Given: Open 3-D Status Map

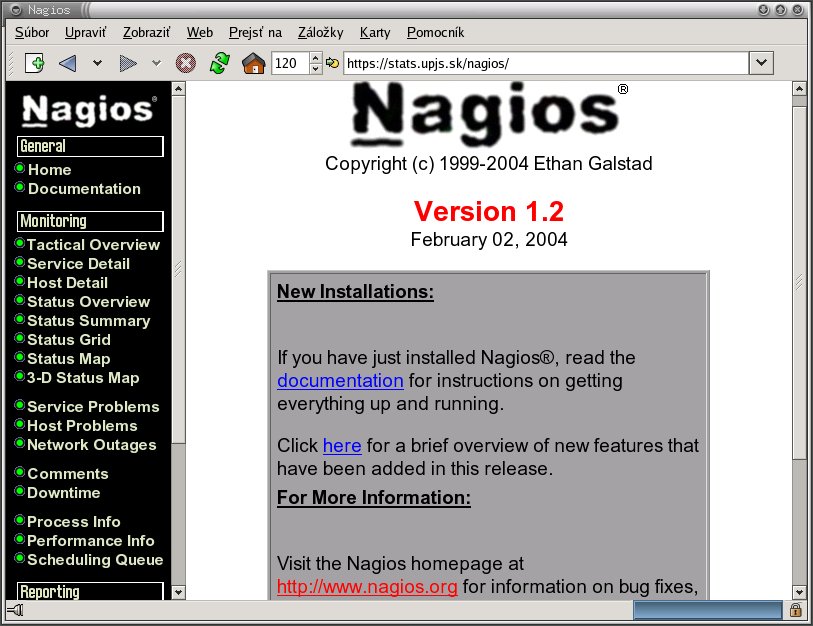Looking at the screenshot, I should [x=83, y=378].
